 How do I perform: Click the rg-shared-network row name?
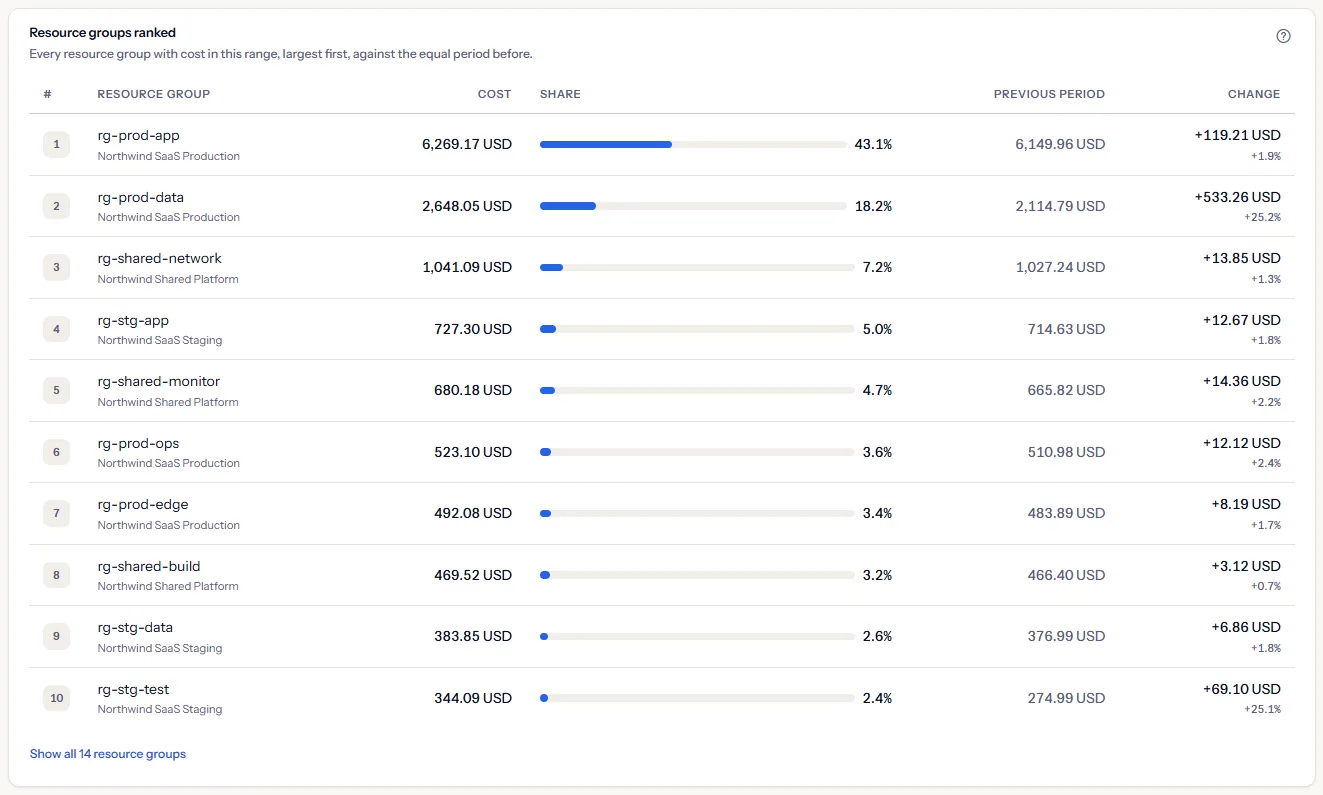tap(160, 258)
